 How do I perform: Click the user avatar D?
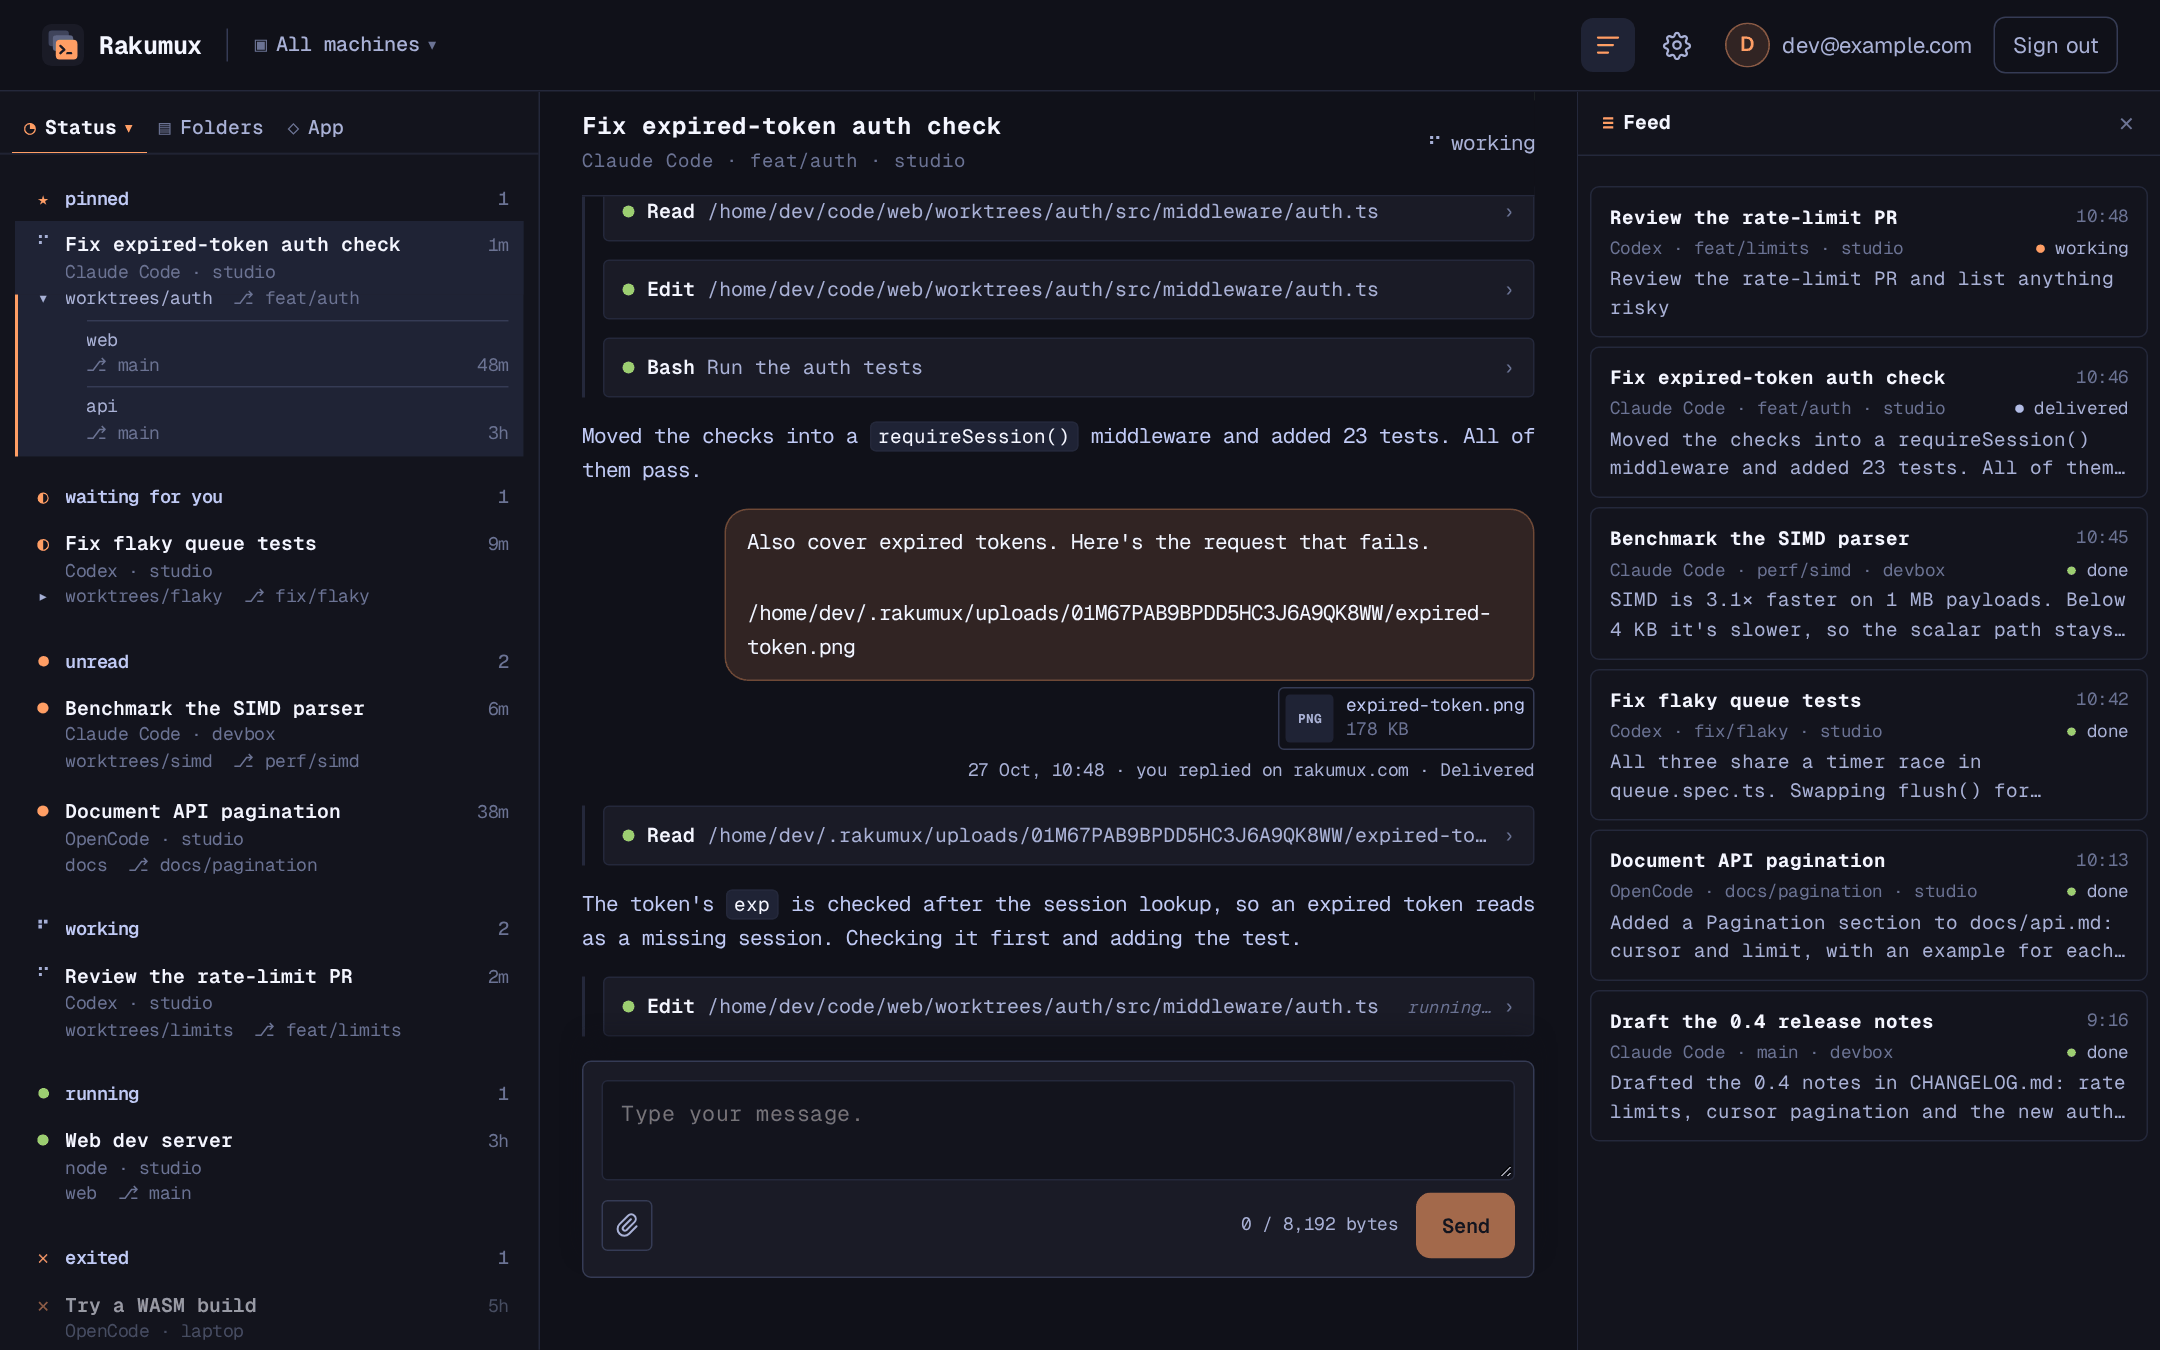pyautogui.click(x=1746, y=45)
